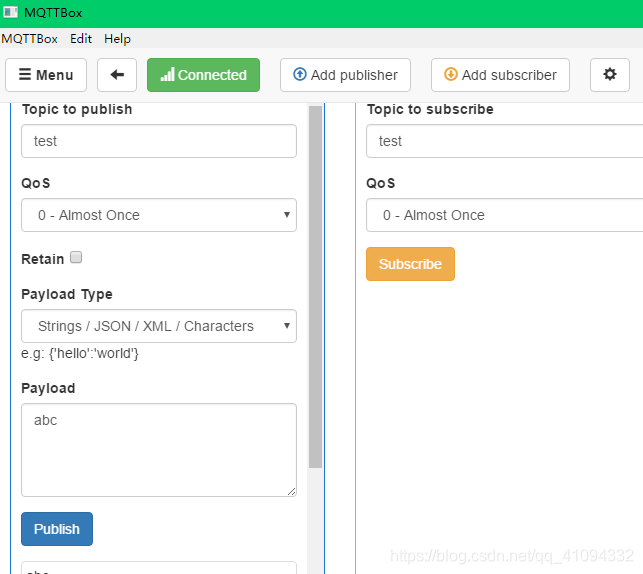Image resolution: width=643 pixels, height=574 pixels.
Task: Click Add publisher button
Action: coord(345,75)
